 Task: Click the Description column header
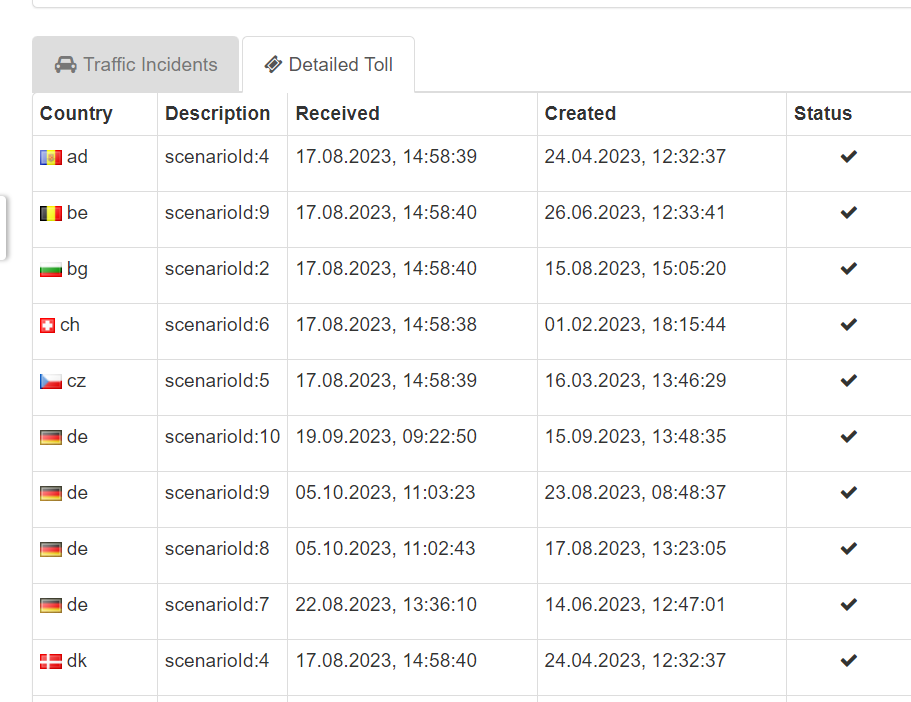[x=217, y=114]
